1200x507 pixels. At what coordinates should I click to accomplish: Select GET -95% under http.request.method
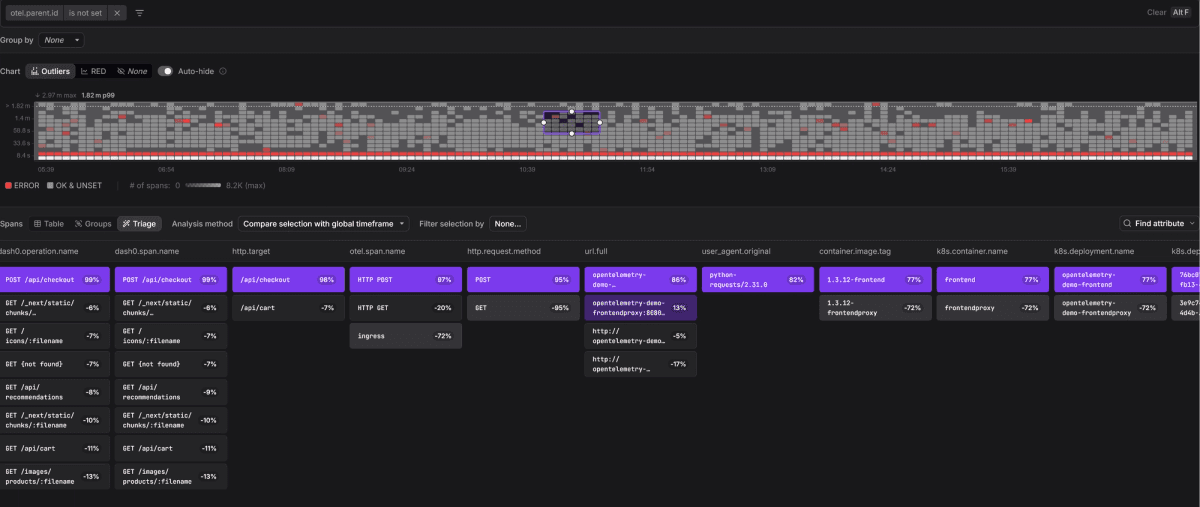coord(523,308)
